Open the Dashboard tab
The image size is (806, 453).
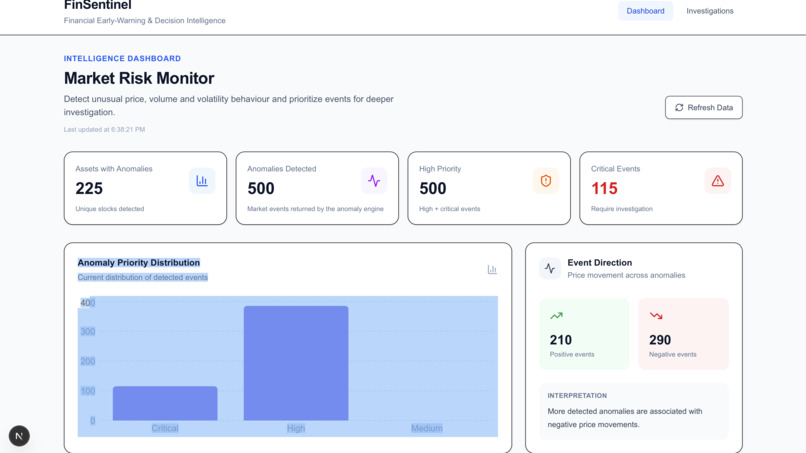click(645, 11)
